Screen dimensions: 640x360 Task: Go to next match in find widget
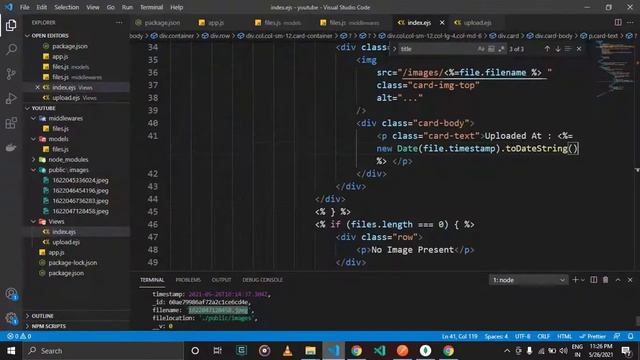pyautogui.click(x=558, y=49)
